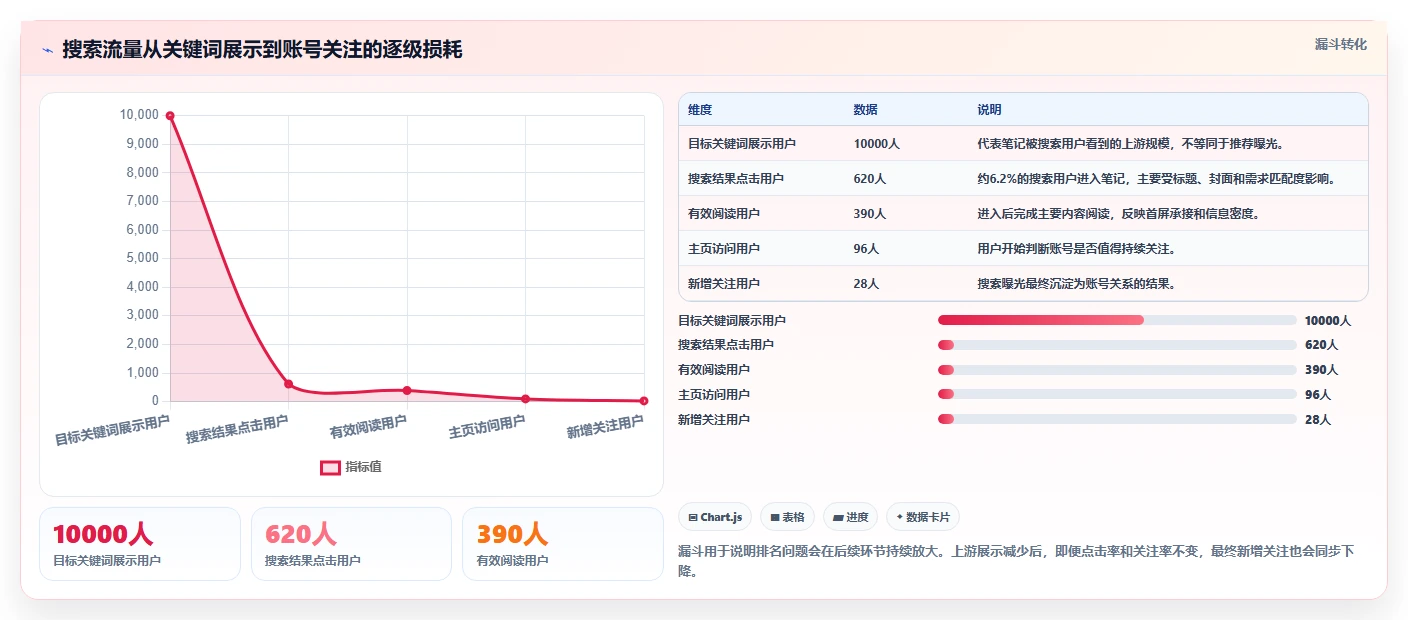Click the 表格 tag chip
1408x620 pixels.
788,517
